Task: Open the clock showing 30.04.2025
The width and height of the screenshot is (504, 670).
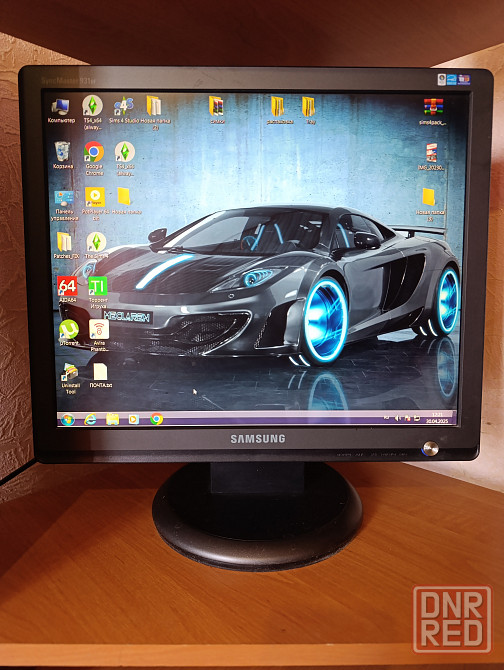Action: [437, 417]
